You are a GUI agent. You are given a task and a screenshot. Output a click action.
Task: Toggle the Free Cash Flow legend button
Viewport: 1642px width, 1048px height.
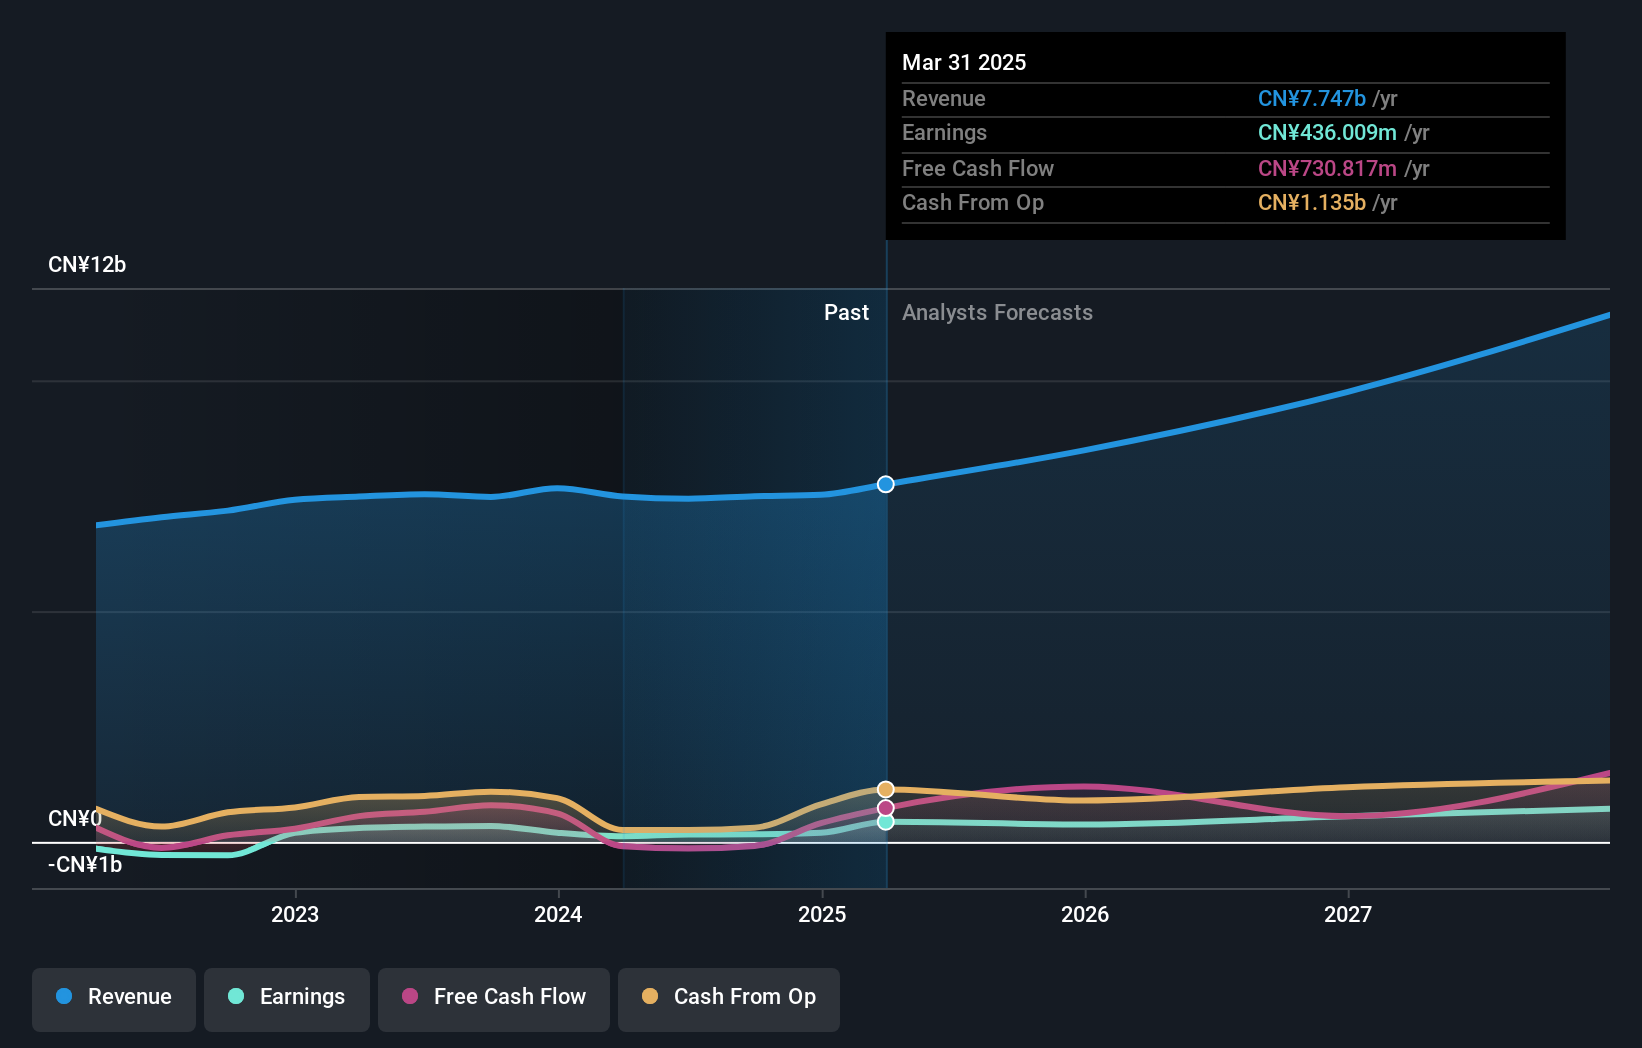pyautogui.click(x=494, y=999)
